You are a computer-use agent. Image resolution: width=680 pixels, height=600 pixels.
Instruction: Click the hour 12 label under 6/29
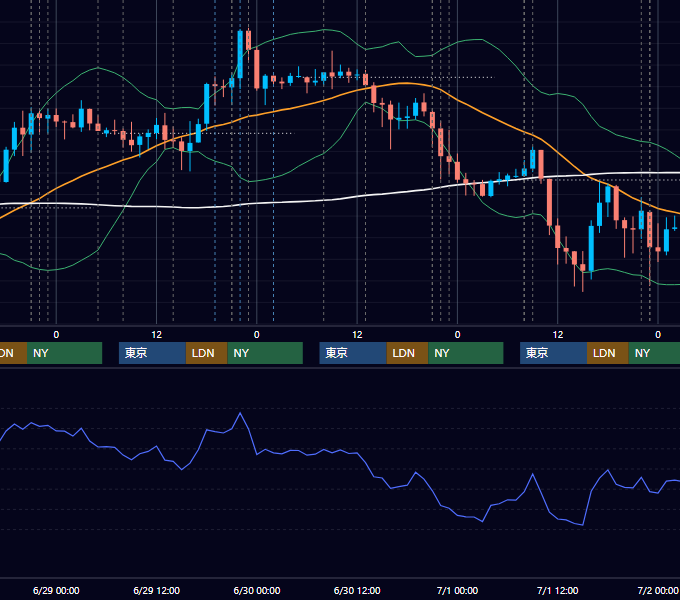pos(157,335)
